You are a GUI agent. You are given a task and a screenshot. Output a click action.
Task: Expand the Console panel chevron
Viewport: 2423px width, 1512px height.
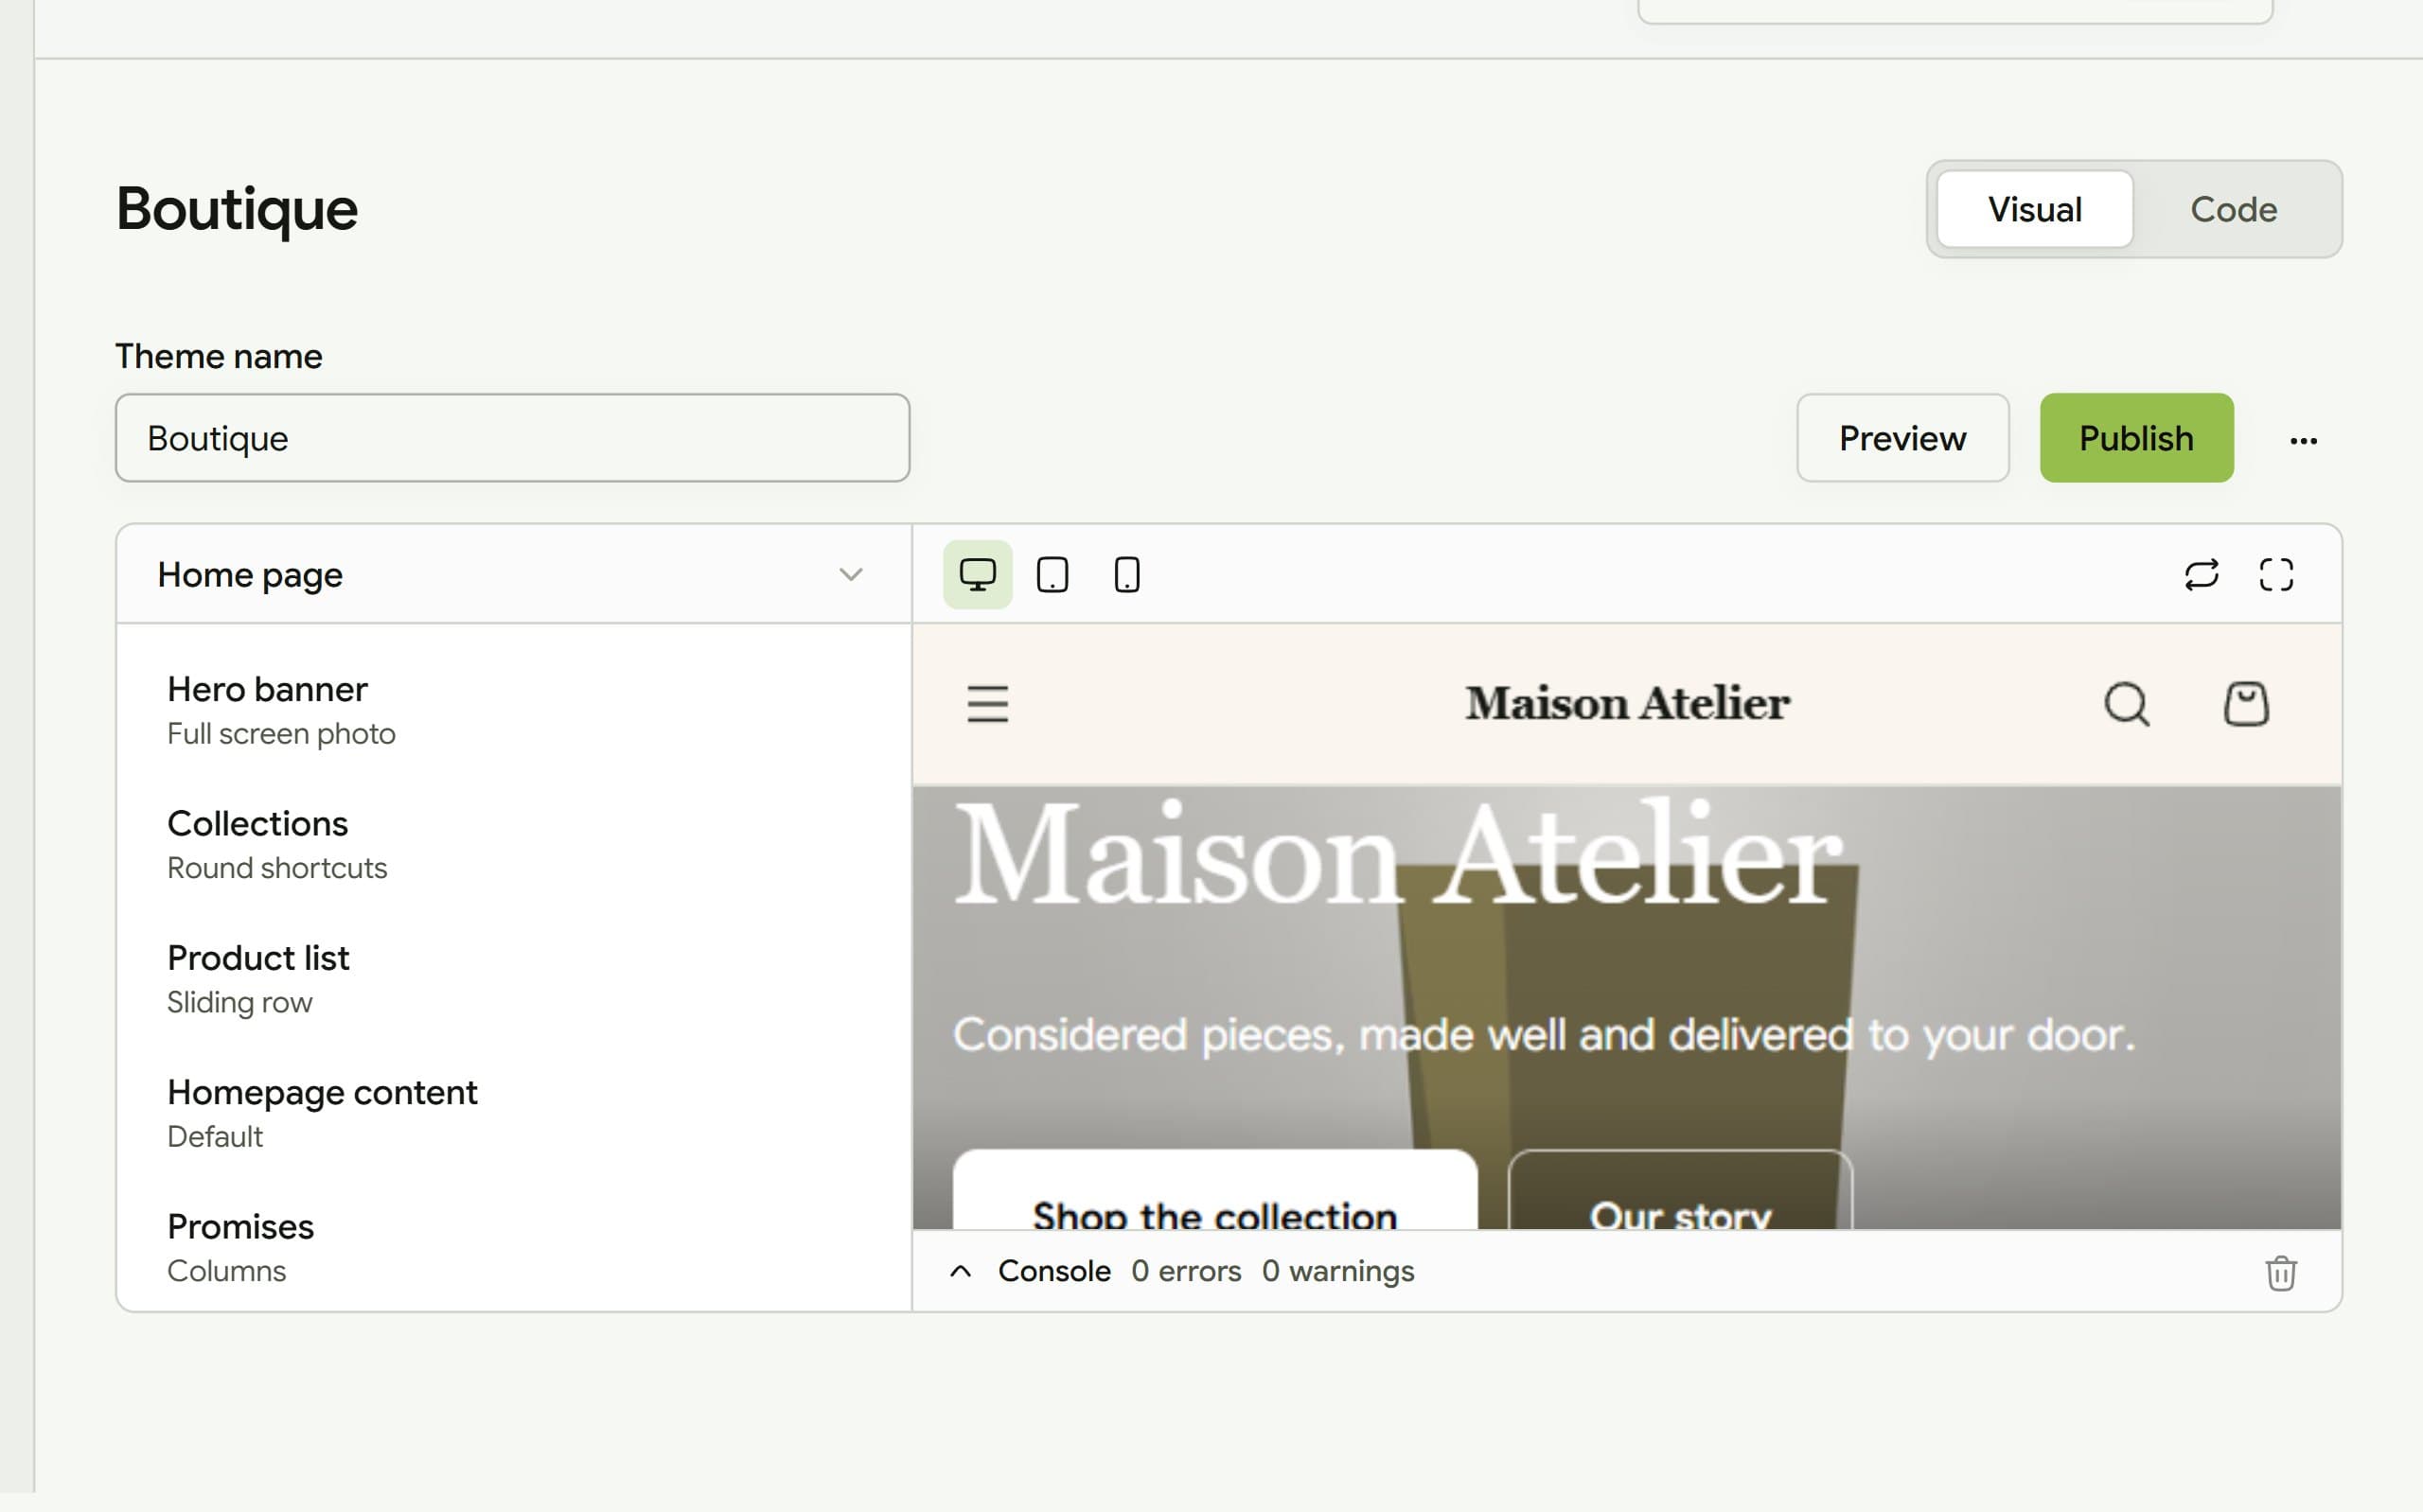click(960, 1272)
